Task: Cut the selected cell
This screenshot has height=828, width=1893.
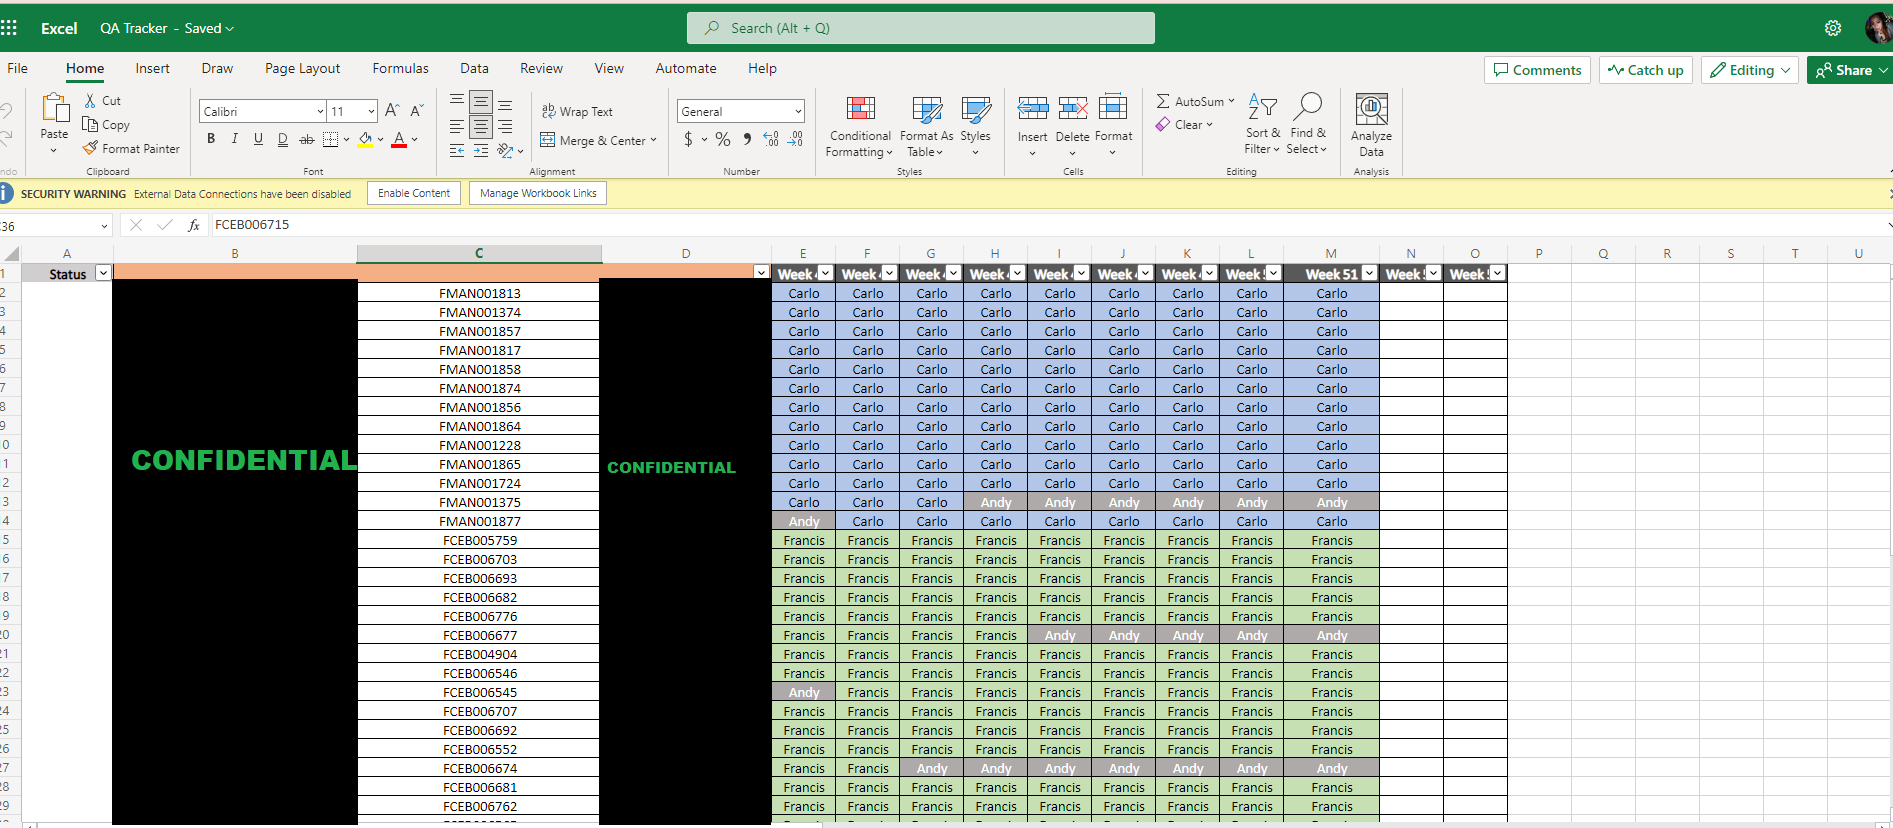Action: click(102, 101)
